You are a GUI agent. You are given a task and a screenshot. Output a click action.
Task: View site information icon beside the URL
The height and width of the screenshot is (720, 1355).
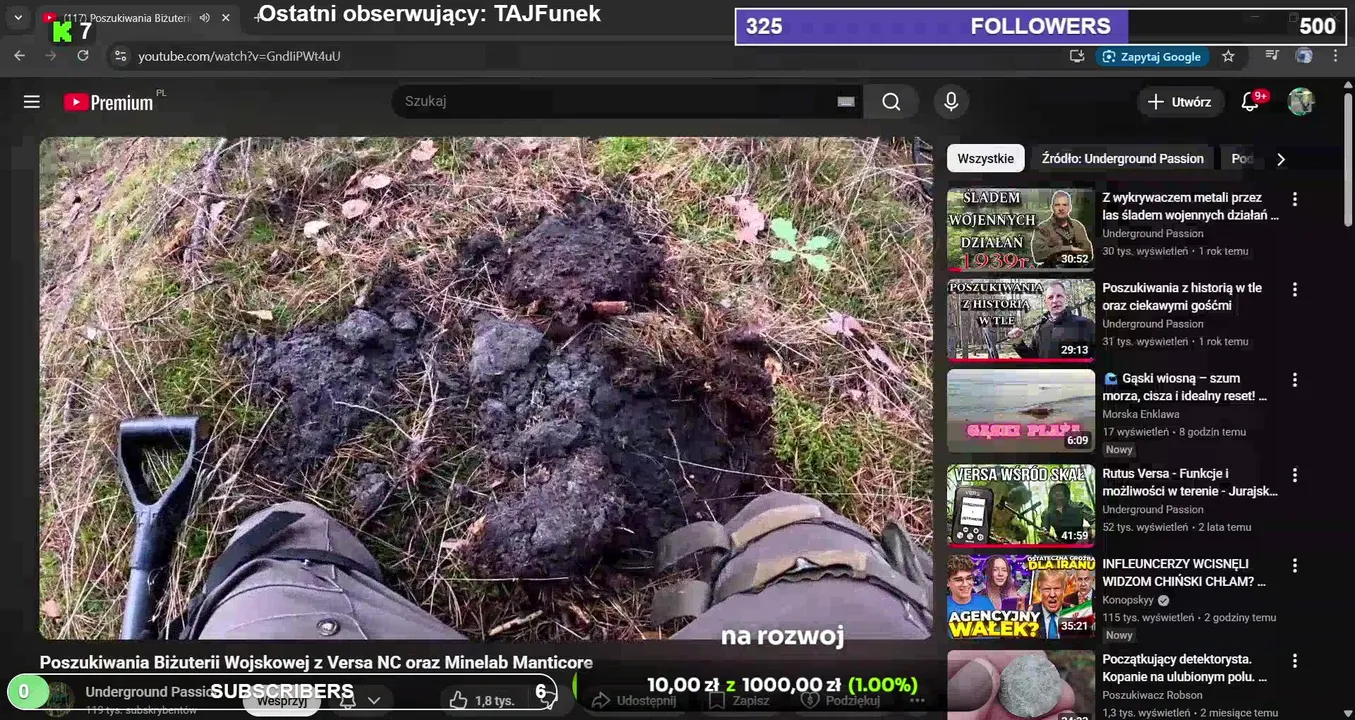121,56
